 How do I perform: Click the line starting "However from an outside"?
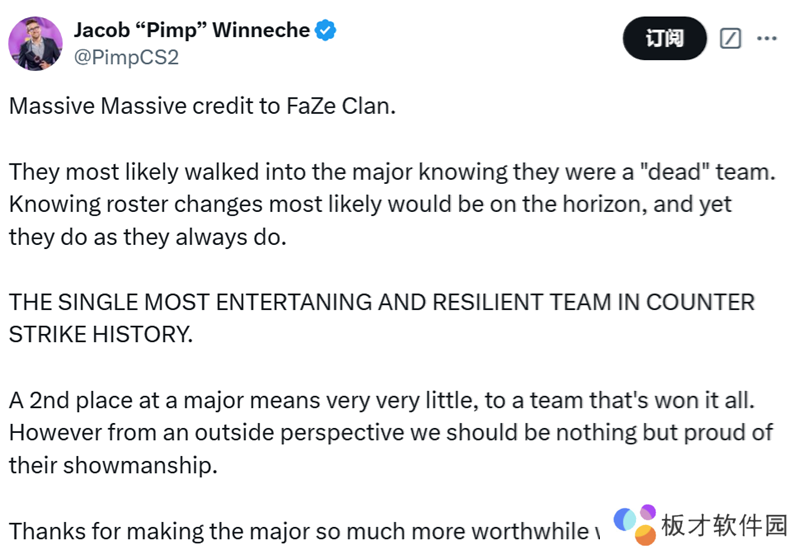click(391, 432)
